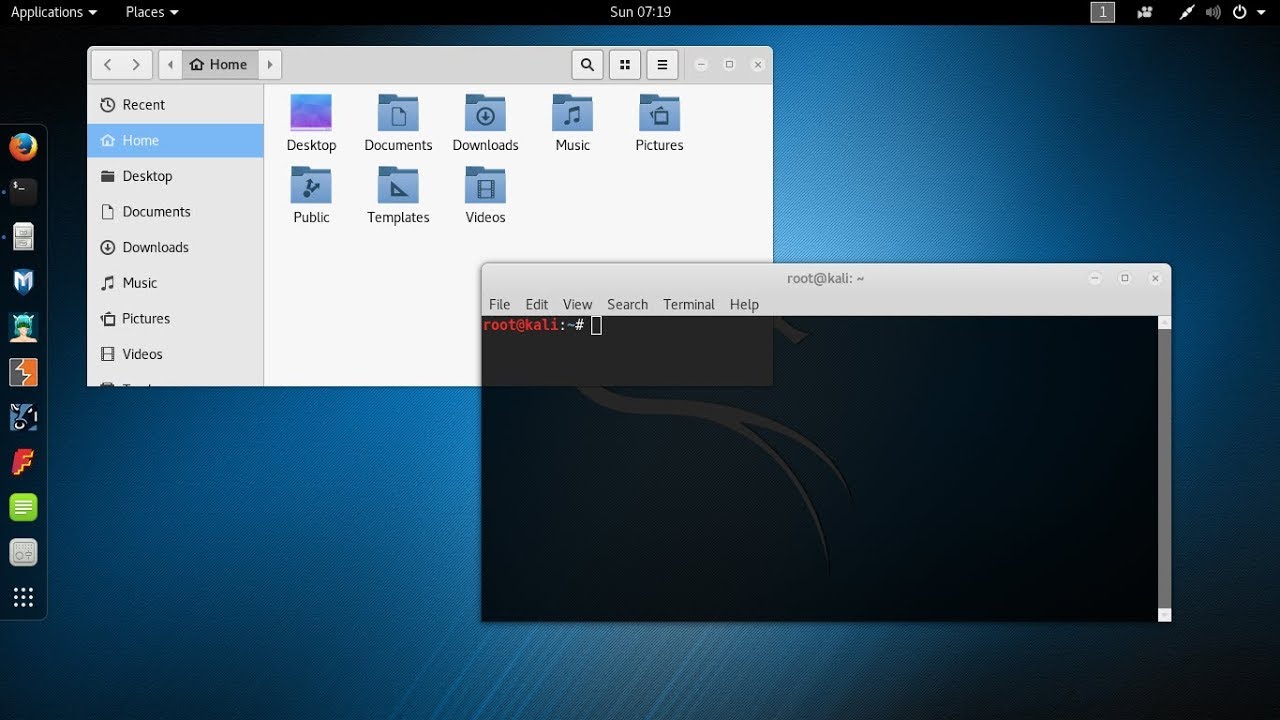This screenshot has height=720, width=1280.
Task: Toggle icon grid view in file manager
Action: click(x=625, y=65)
